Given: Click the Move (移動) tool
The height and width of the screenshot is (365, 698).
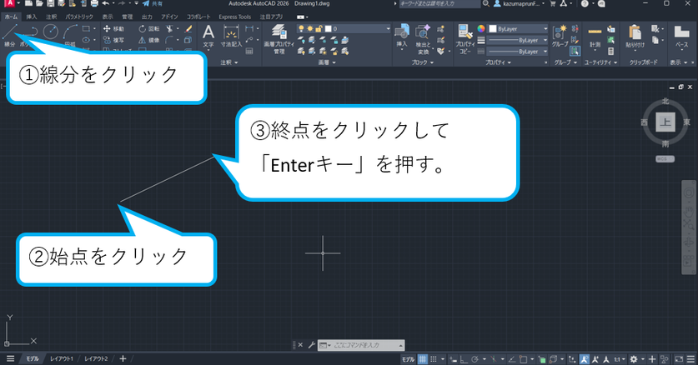Looking at the screenshot, I should pyautogui.click(x=114, y=29).
